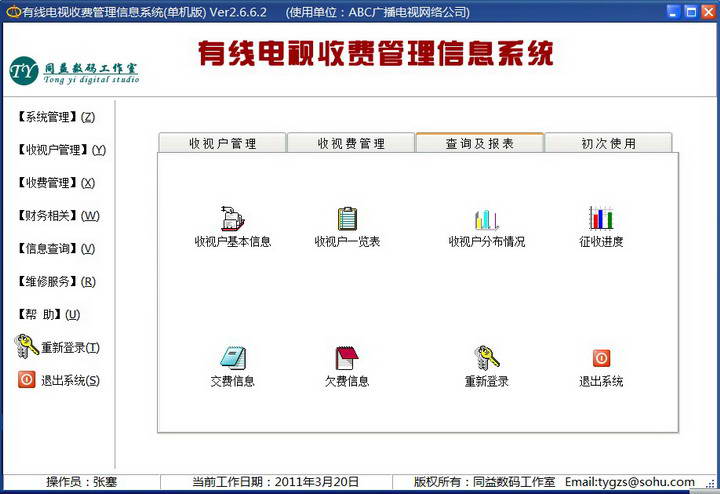Open 【收费管理】(X) menu
The width and height of the screenshot is (720, 494).
(x=56, y=183)
